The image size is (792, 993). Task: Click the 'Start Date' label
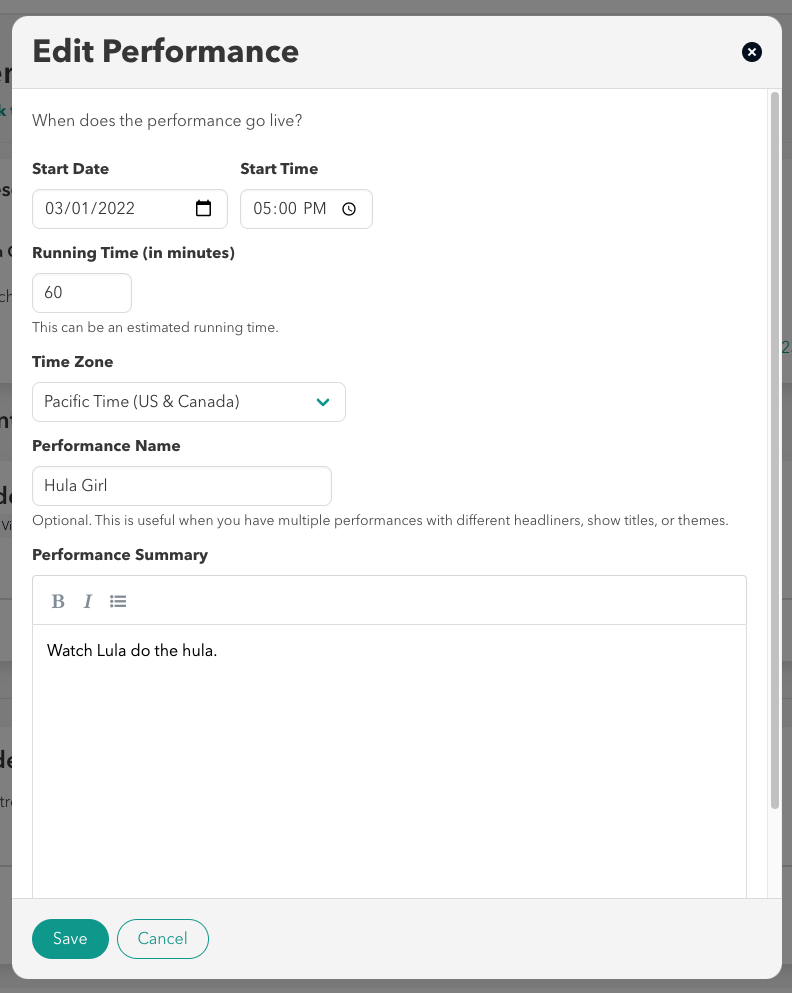[x=70, y=168]
